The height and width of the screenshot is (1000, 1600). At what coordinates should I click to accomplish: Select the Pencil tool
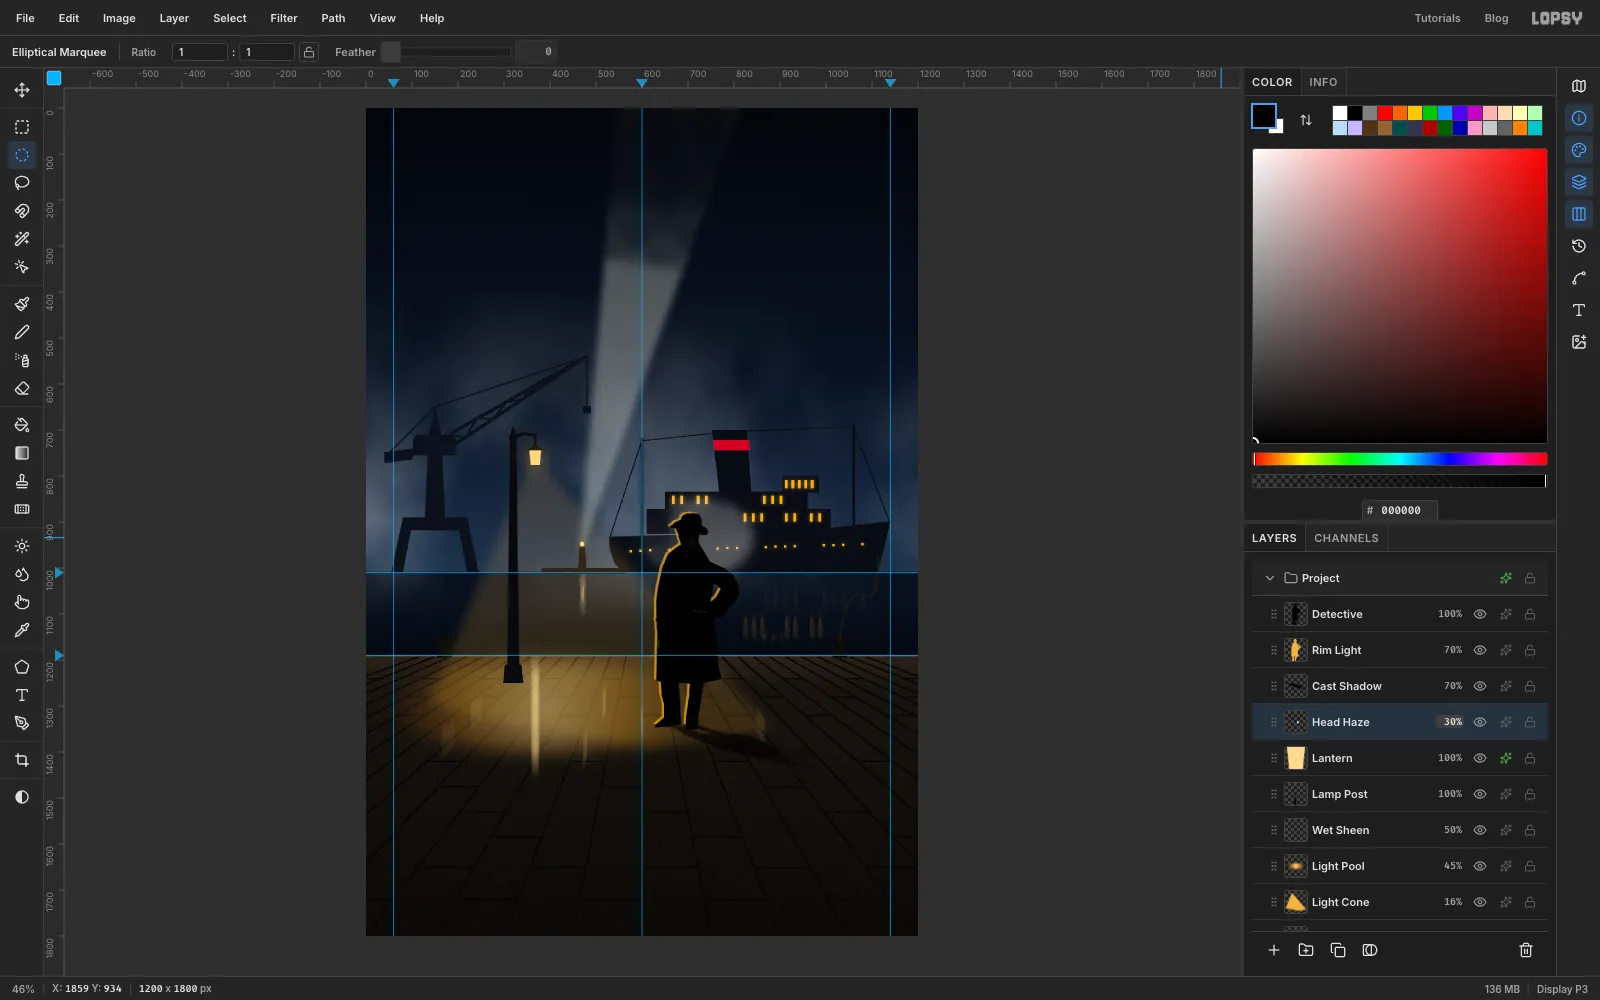tap(22, 332)
